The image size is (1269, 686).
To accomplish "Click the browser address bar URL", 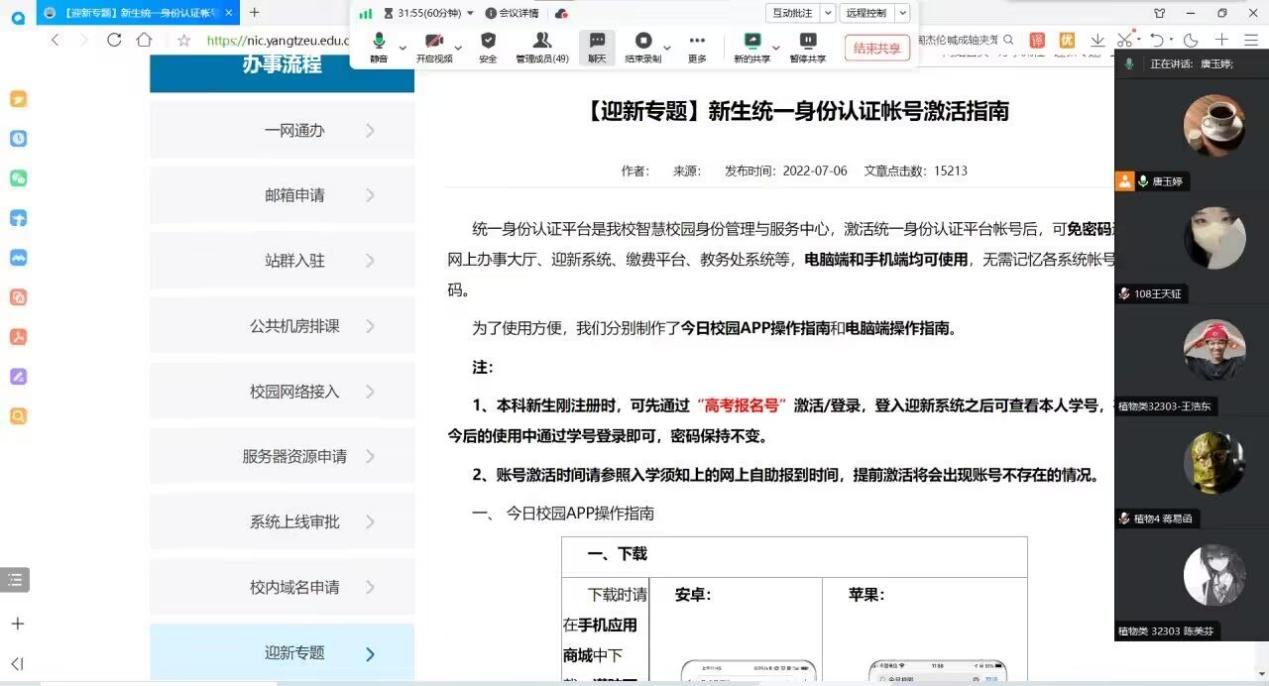I will click(x=277, y=41).
